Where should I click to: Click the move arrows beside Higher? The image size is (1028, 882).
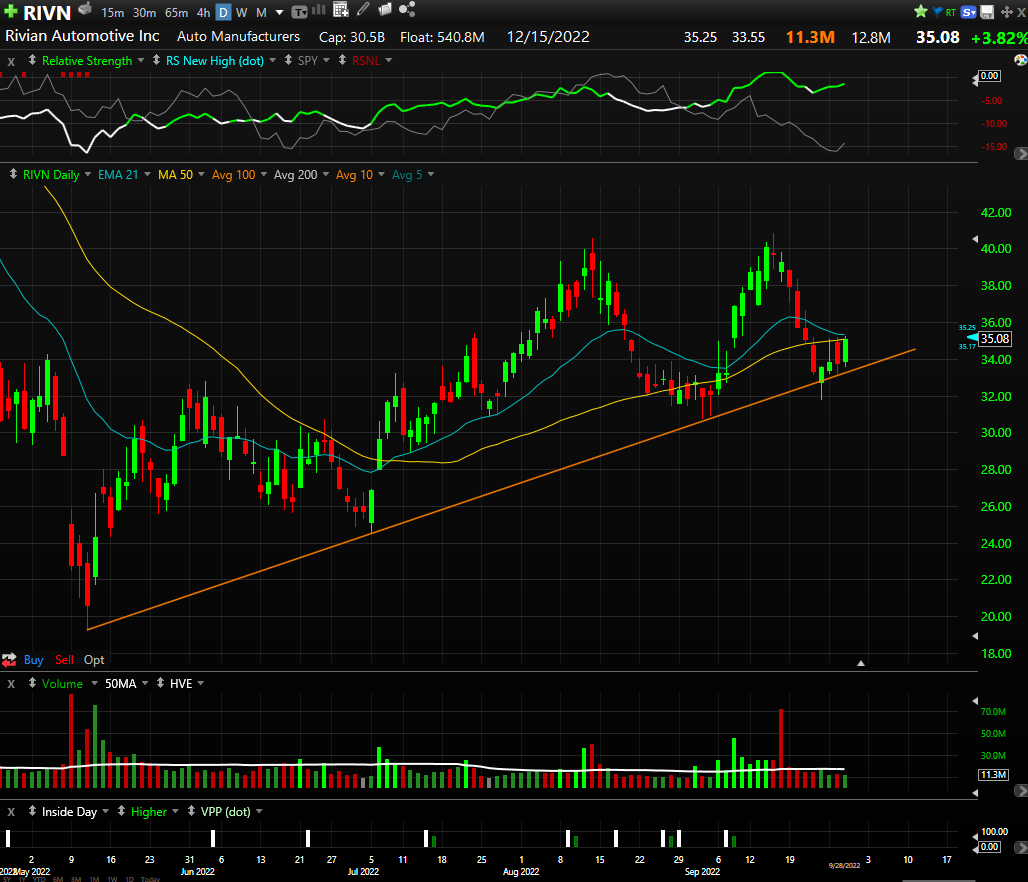point(121,811)
